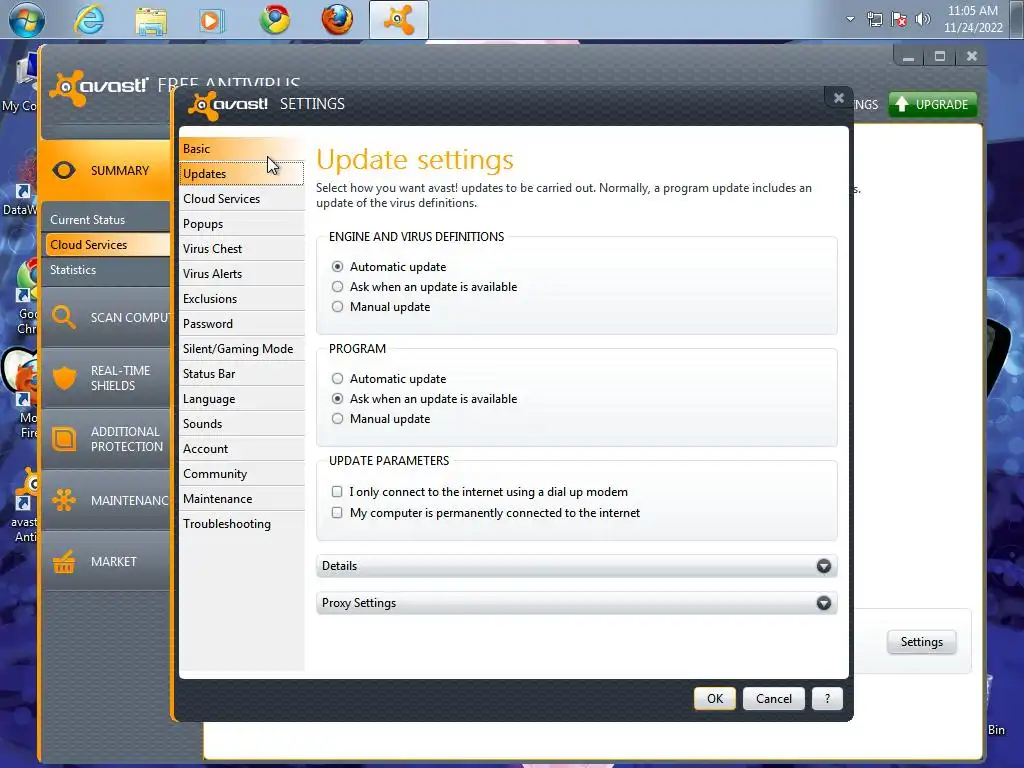Click the Additional Protection square icon

point(64,439)
